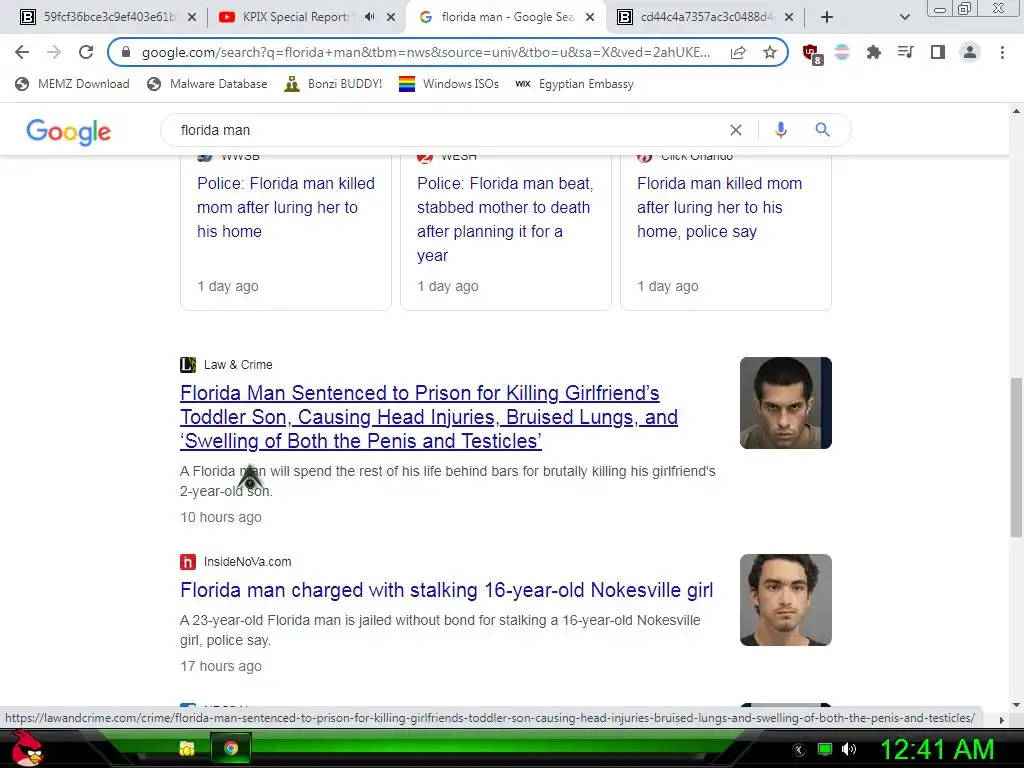Open the MEMZ Download bookmark

coord(72,84)
